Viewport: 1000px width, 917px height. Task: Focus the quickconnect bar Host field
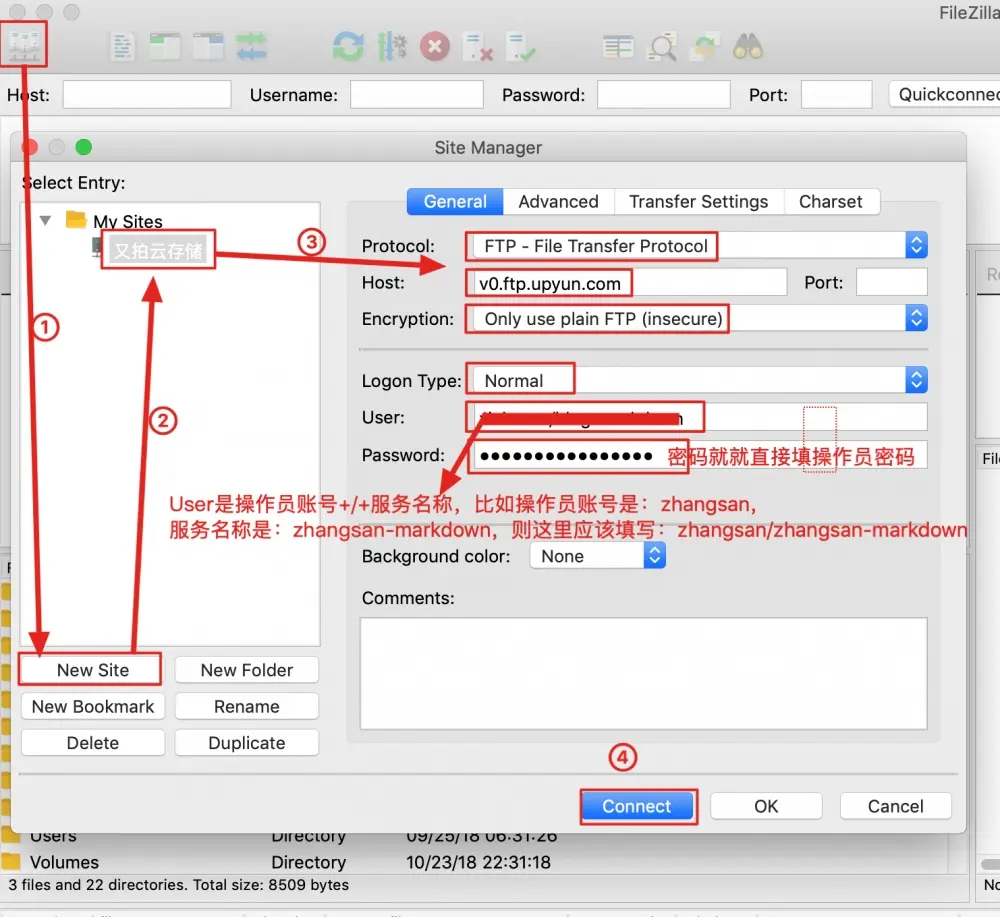click(147, 94)
